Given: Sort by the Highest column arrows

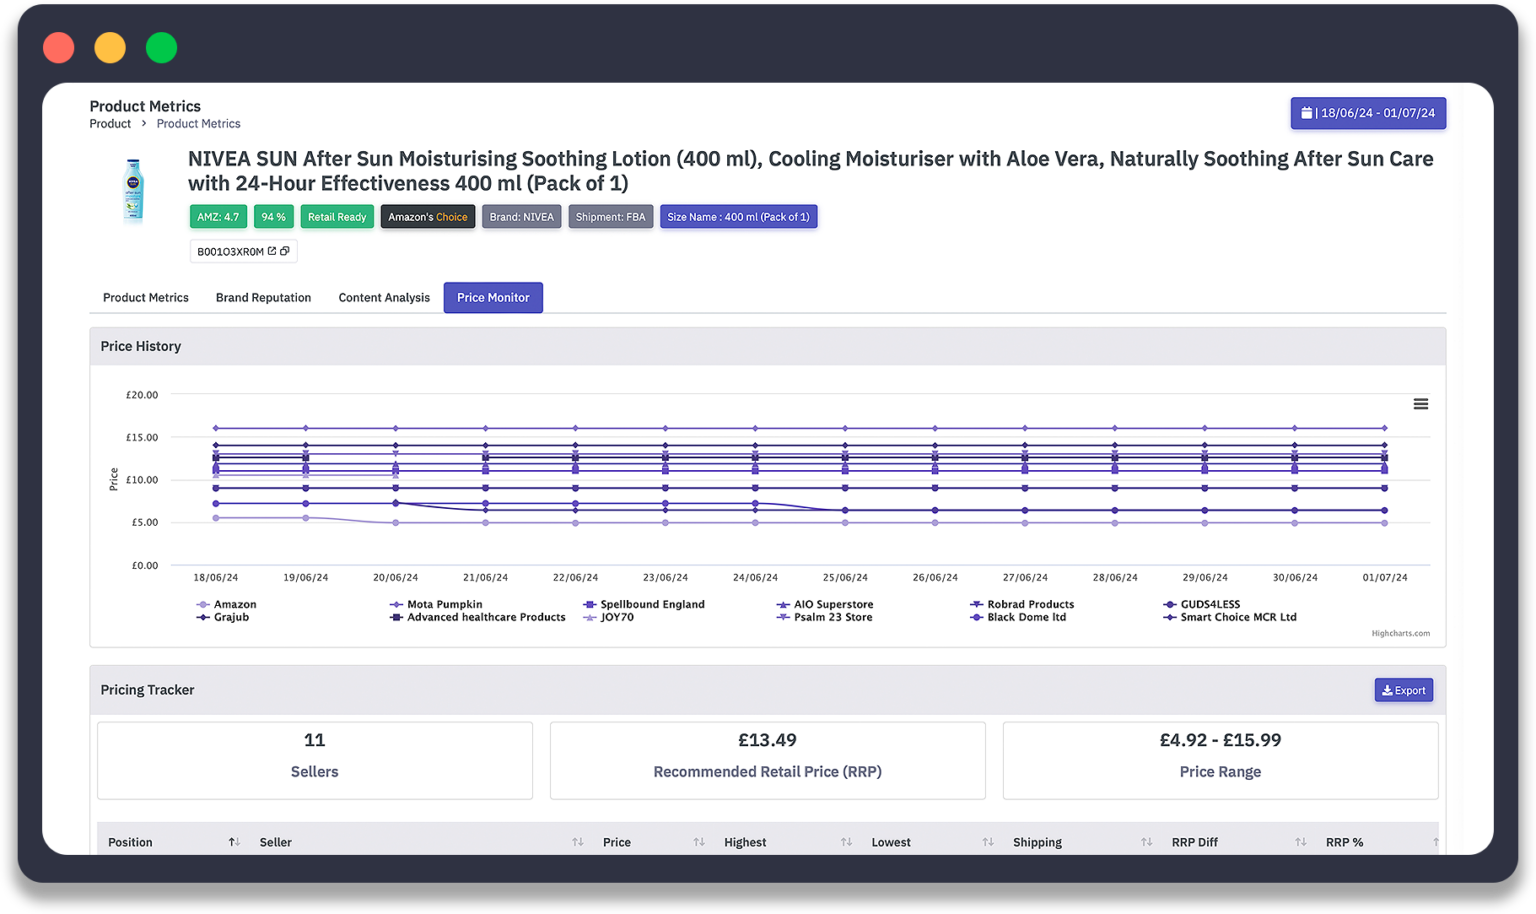Looking at the screenshot, I should pyautogui.click(x=846, y=842).
